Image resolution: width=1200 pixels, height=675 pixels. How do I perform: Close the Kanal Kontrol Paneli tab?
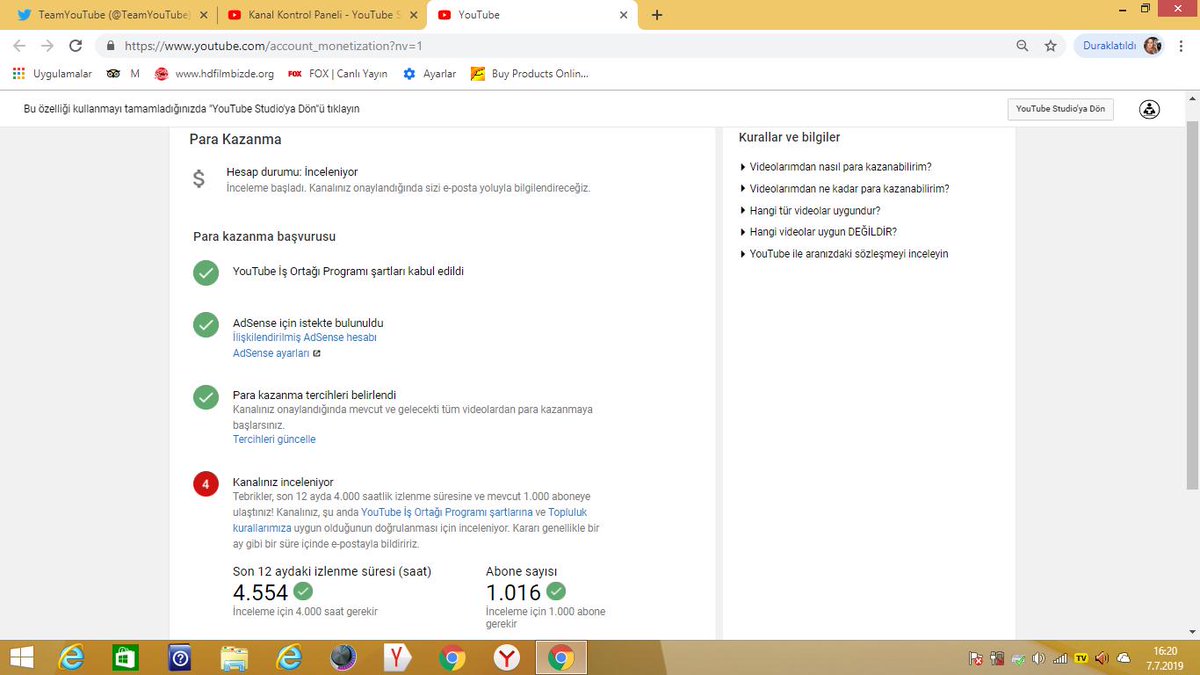coord(414,15)
